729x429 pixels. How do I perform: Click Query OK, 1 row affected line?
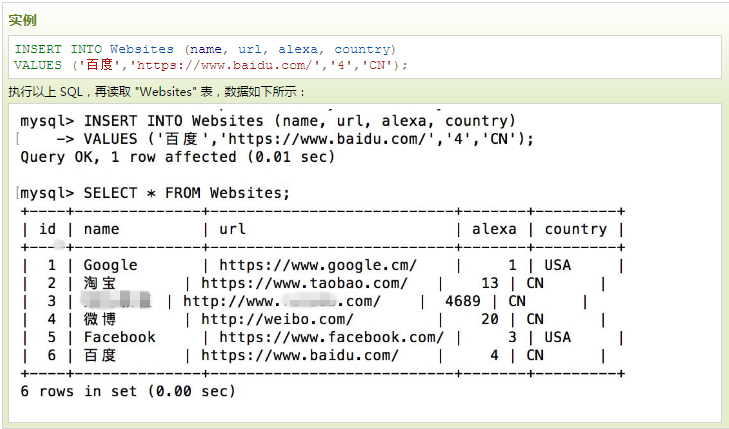(177, 157)
